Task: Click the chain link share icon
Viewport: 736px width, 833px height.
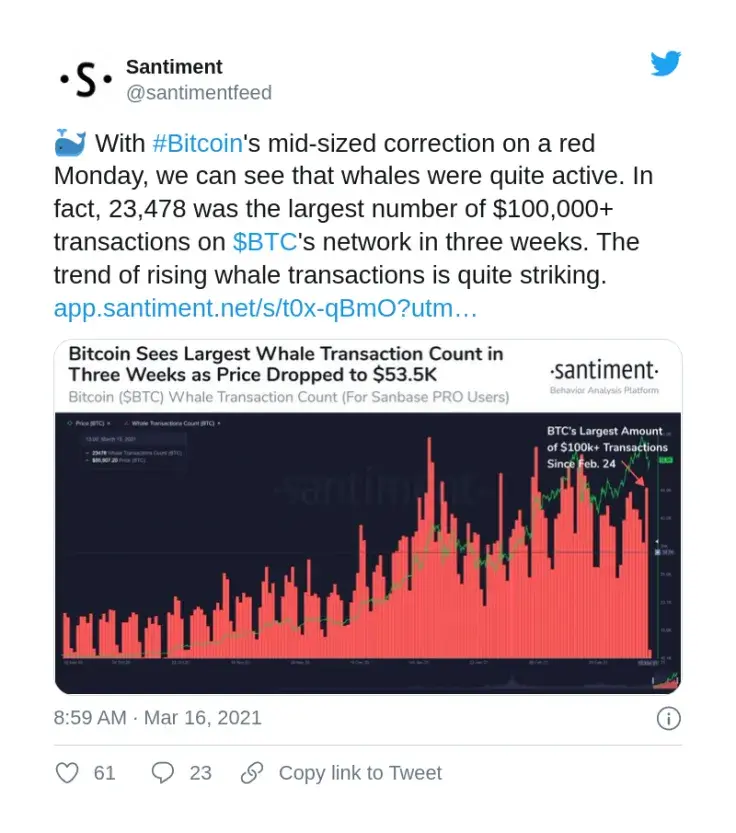Action: [248, 772]
